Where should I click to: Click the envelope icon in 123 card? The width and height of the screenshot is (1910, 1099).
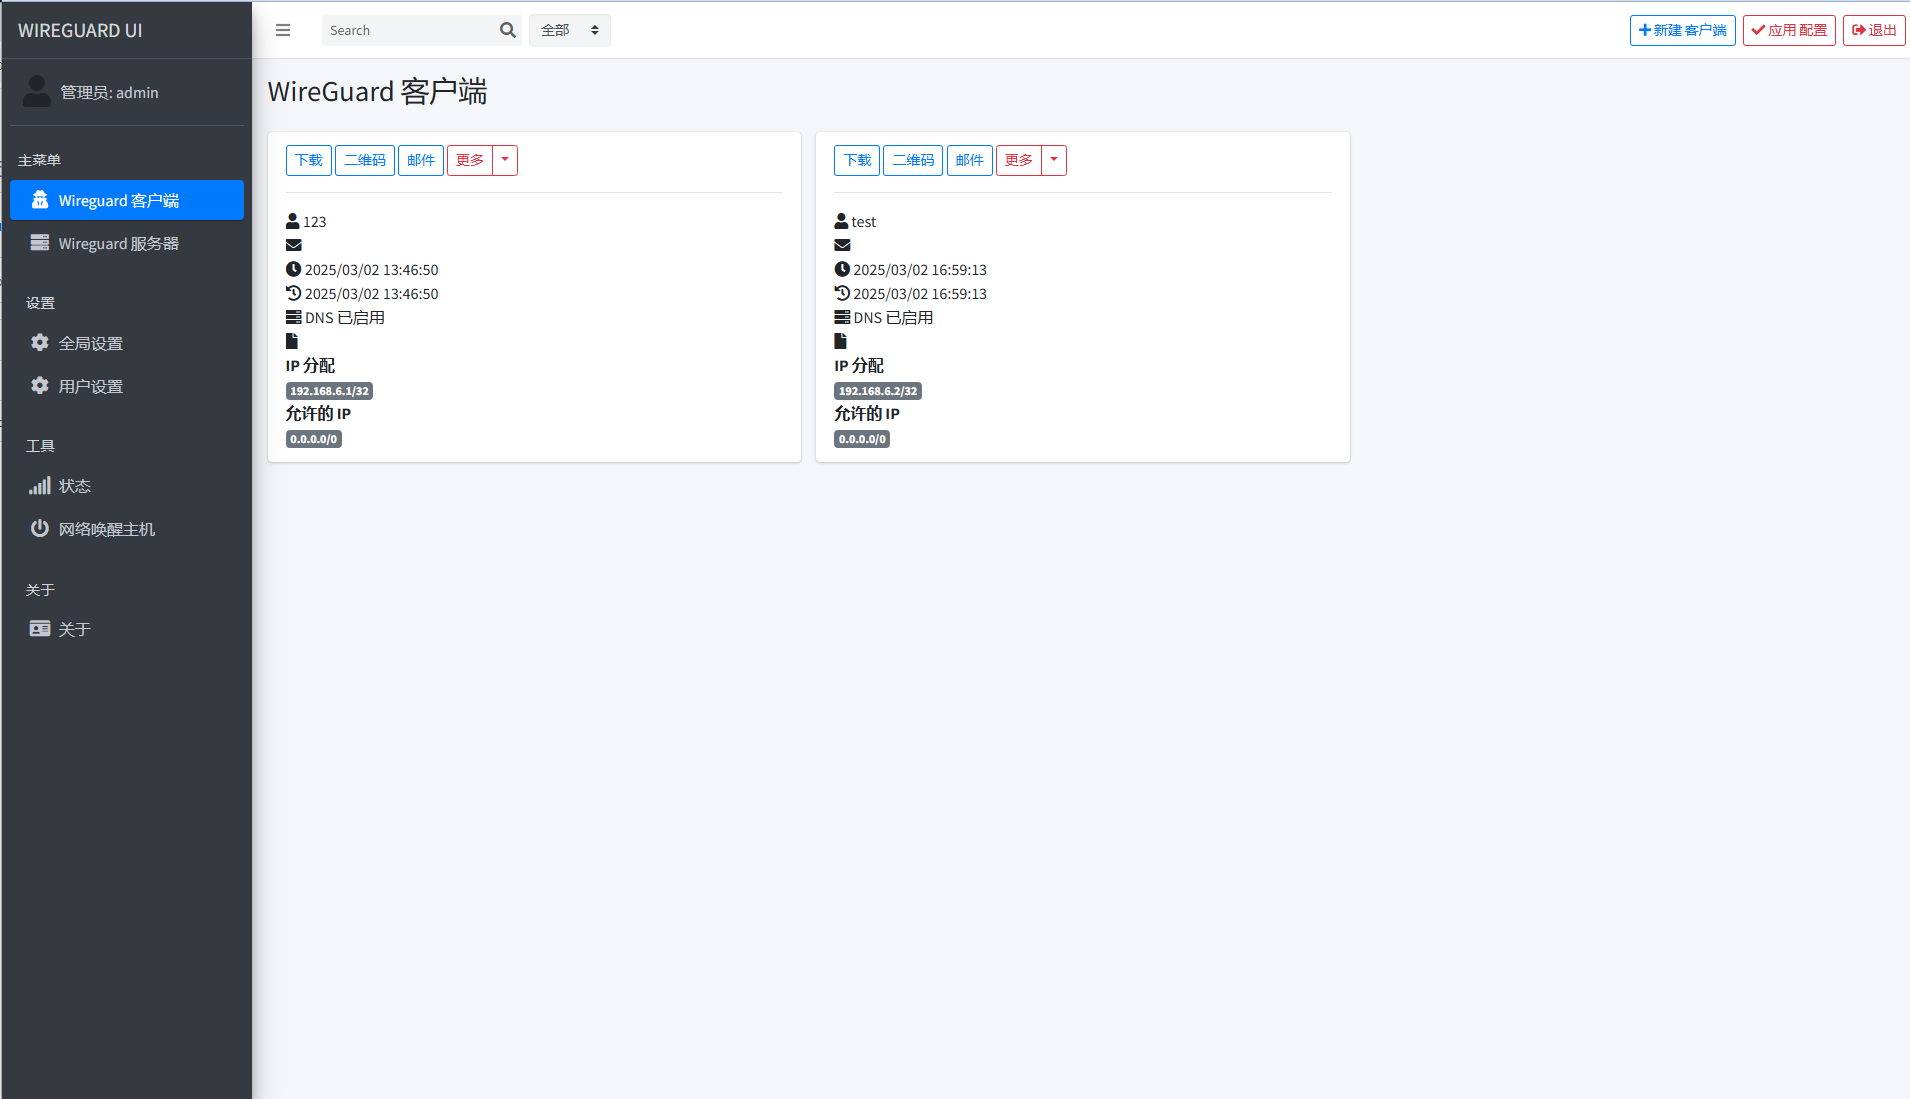[294, 245]
